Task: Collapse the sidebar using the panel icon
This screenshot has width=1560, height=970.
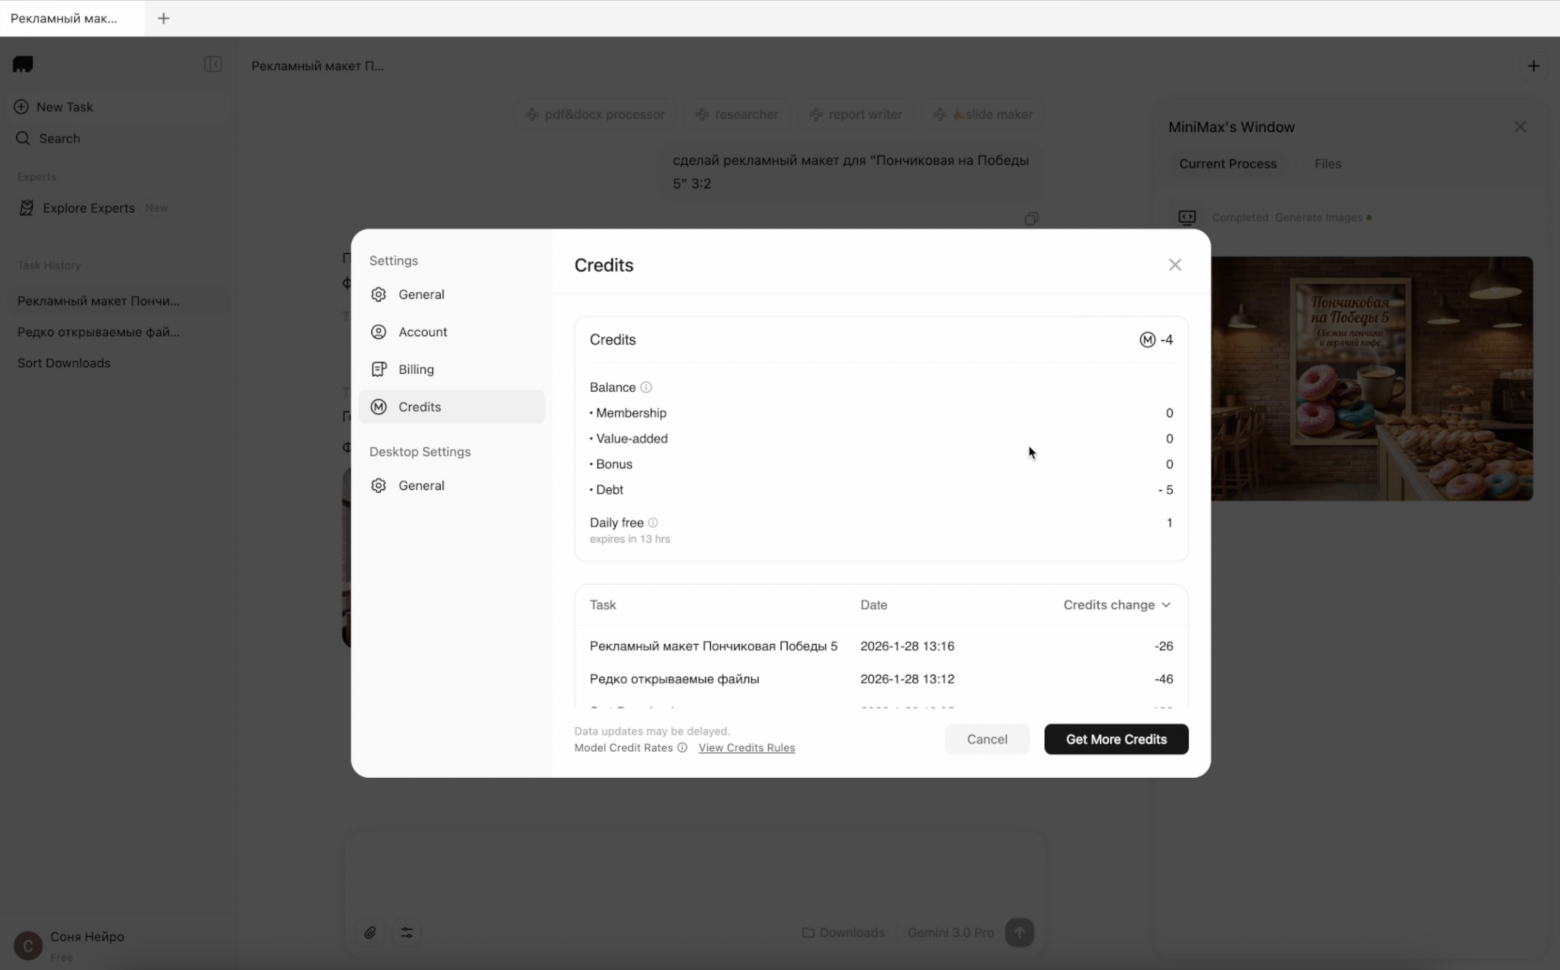Action: tap(213, 64)
